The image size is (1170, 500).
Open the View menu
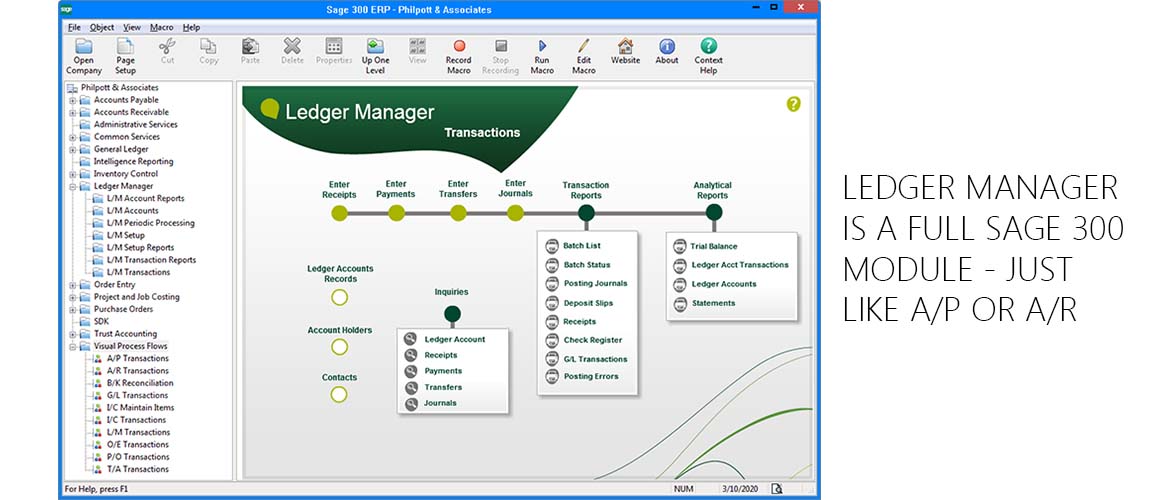[x=132, y=28]
